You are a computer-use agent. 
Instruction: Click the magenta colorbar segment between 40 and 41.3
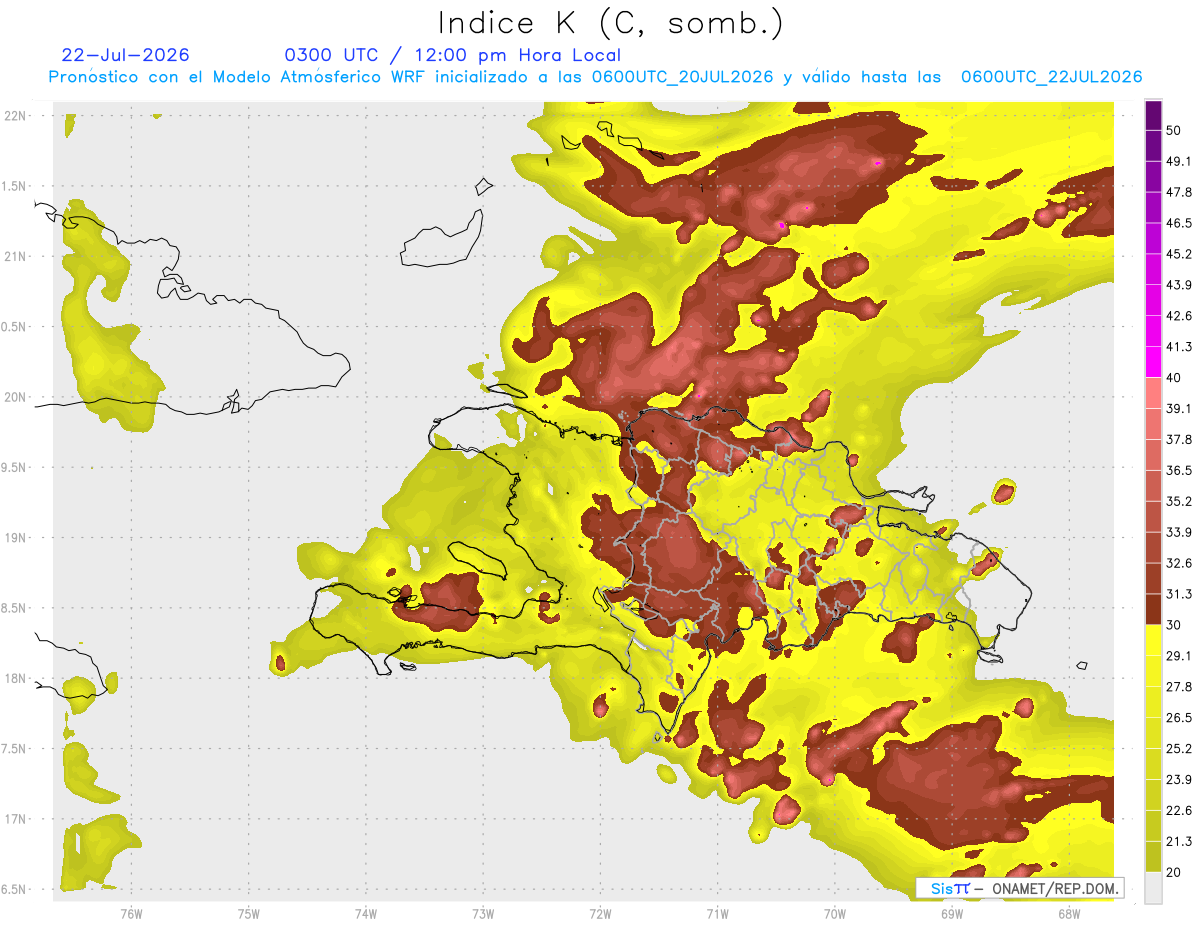point(1153,362)
